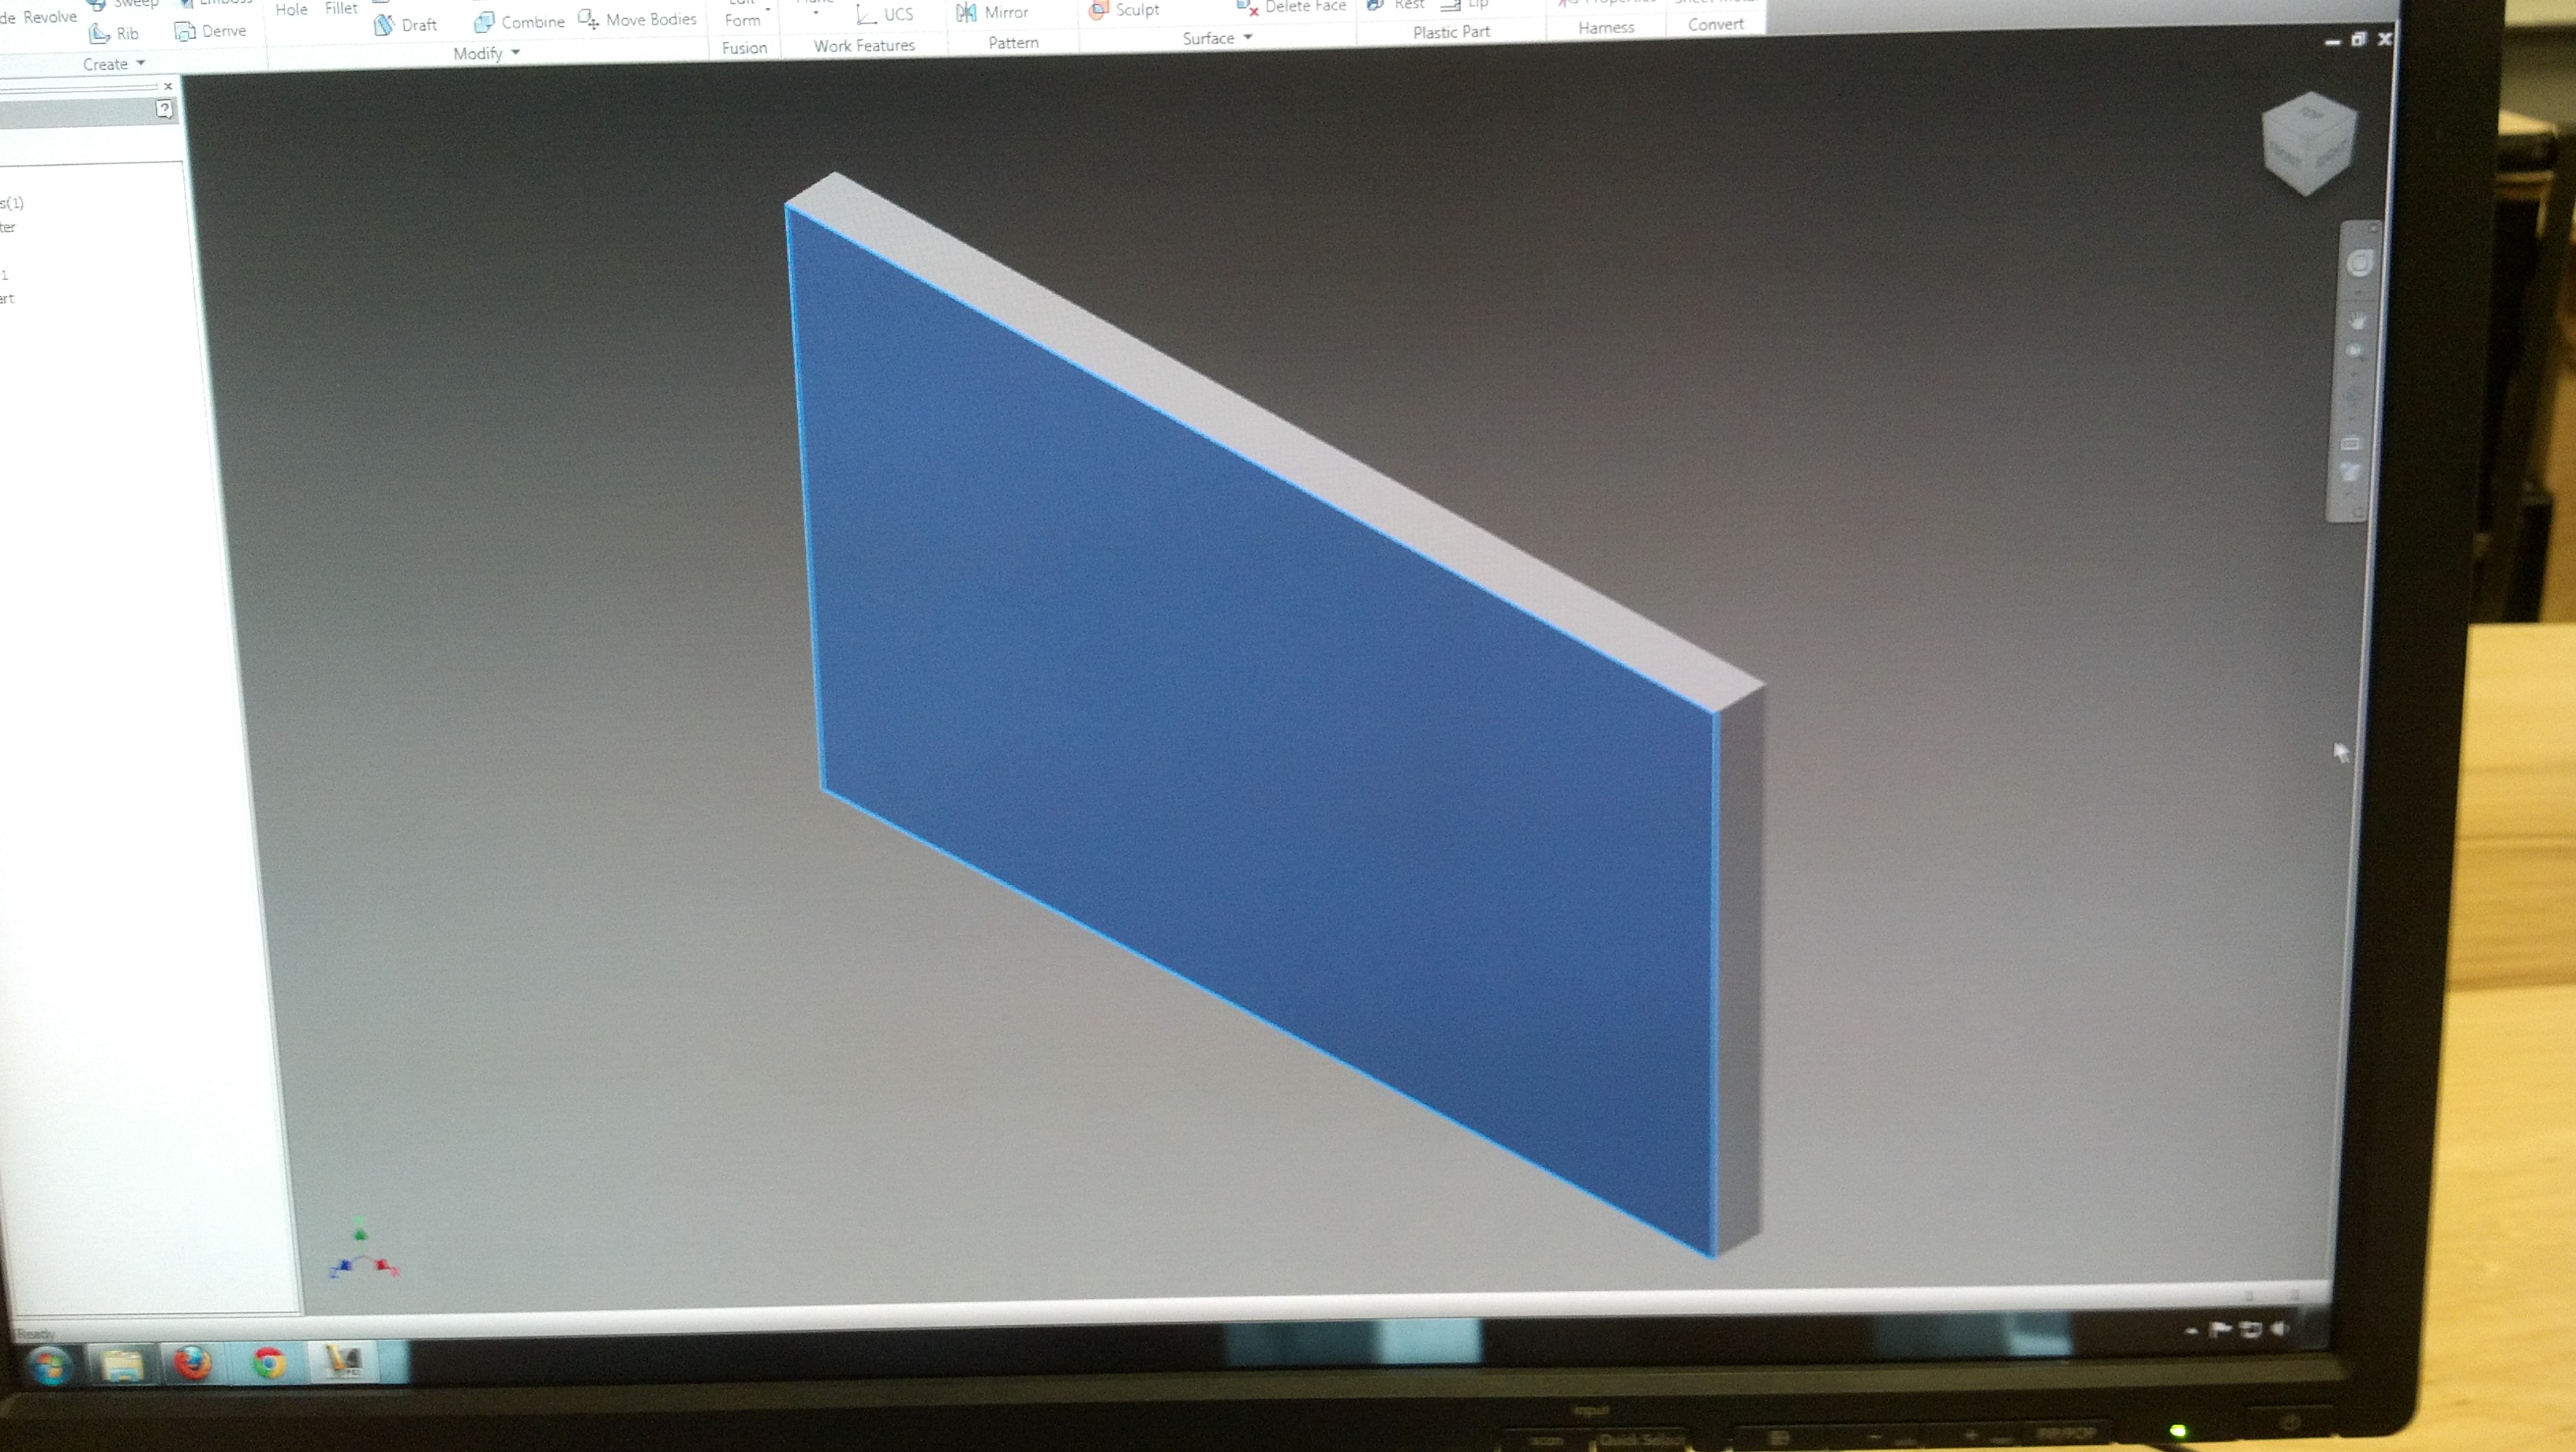Select the Rib tool
Screen dimensions: 2576x1452
113,34
